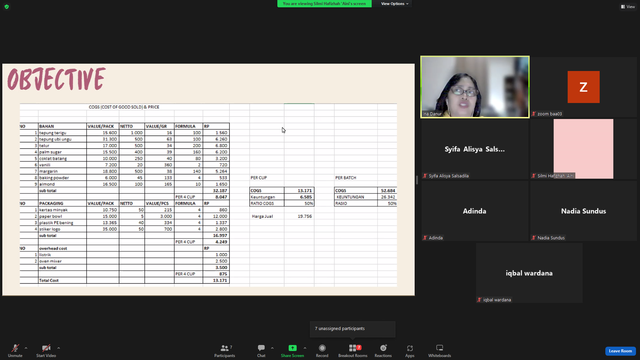Open the View Options dropdown
This screenshot has height=360, width=640.
(x=394, y=4)
